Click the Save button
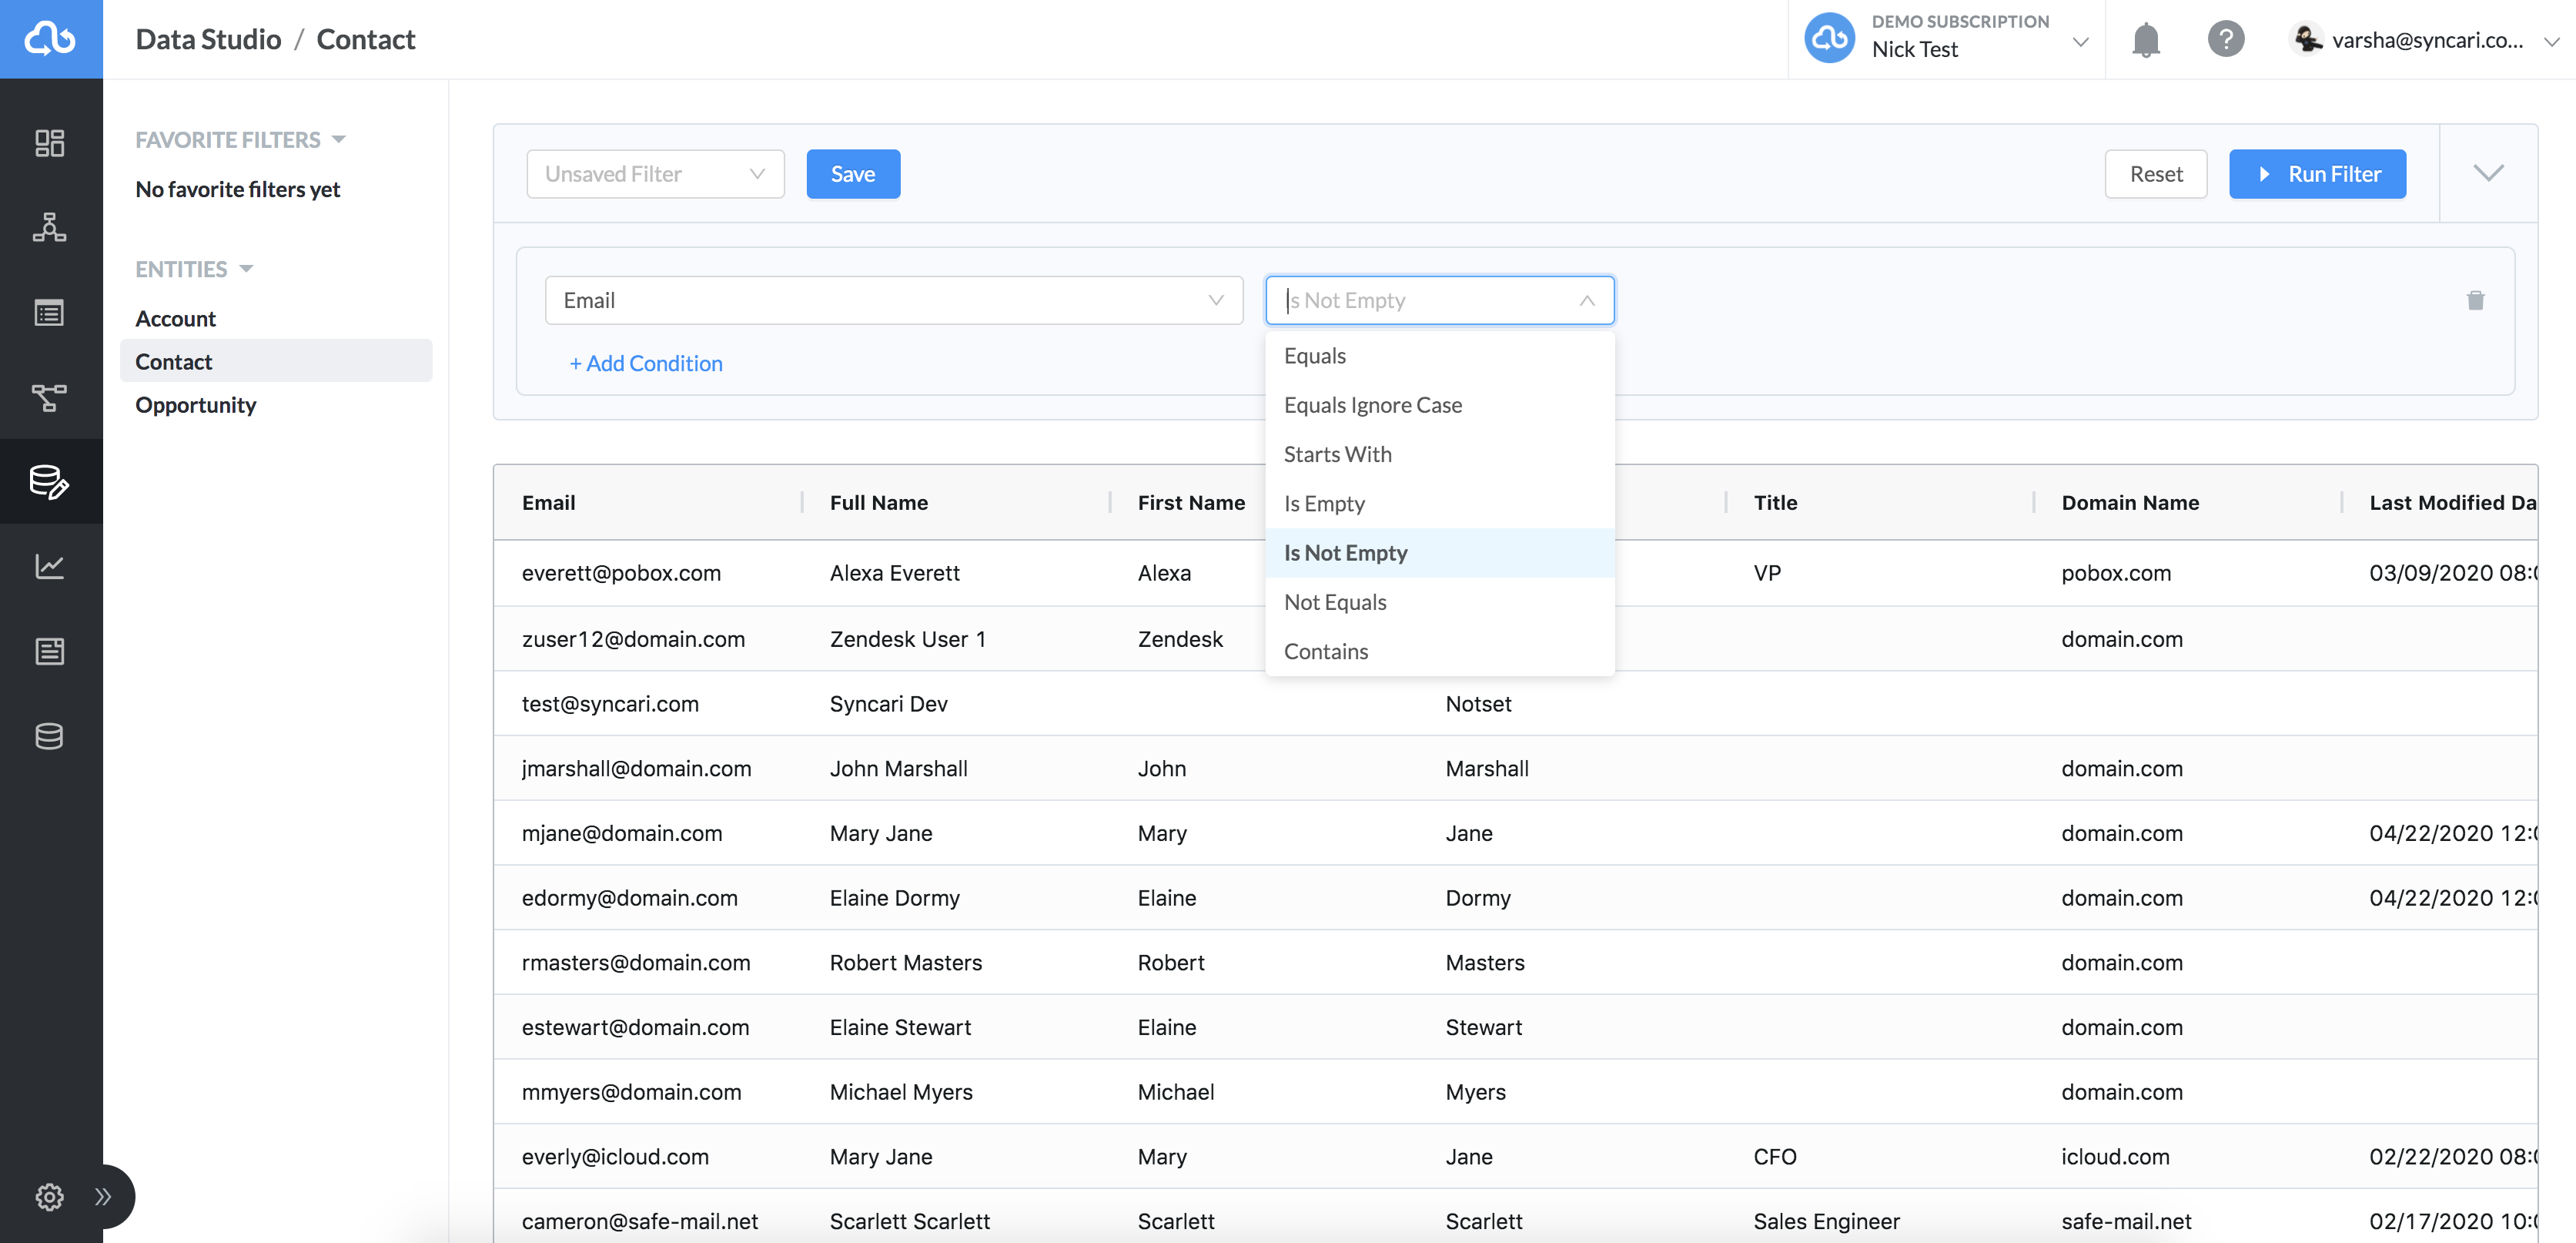 pyautogui.click(x=853, y=174)
